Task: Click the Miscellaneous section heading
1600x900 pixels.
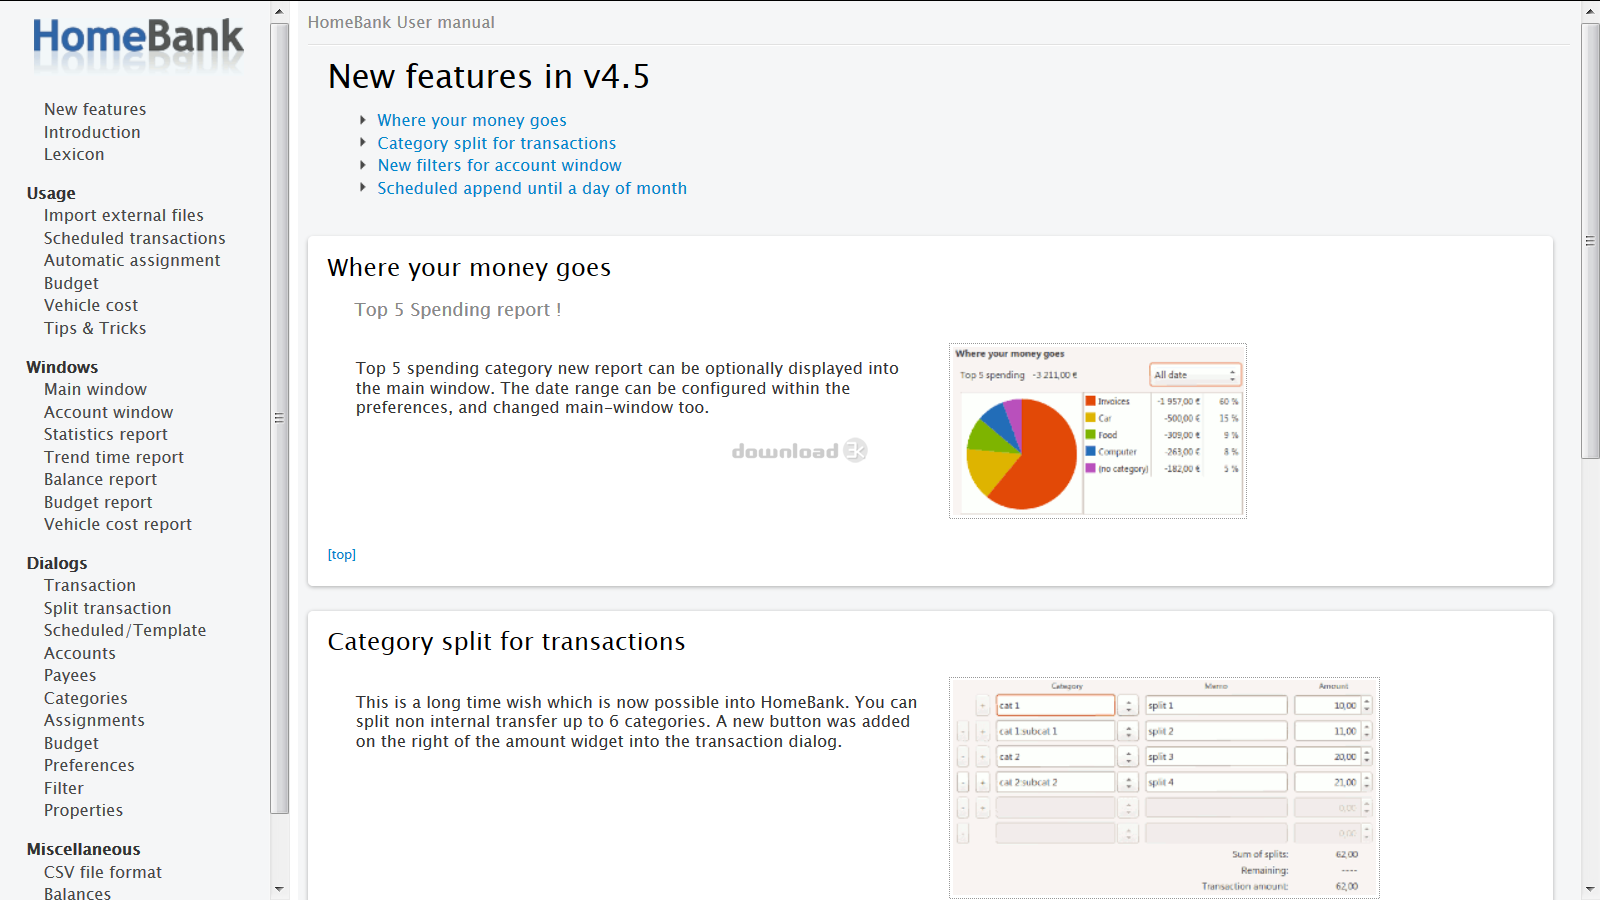Action: click(83, 849)
